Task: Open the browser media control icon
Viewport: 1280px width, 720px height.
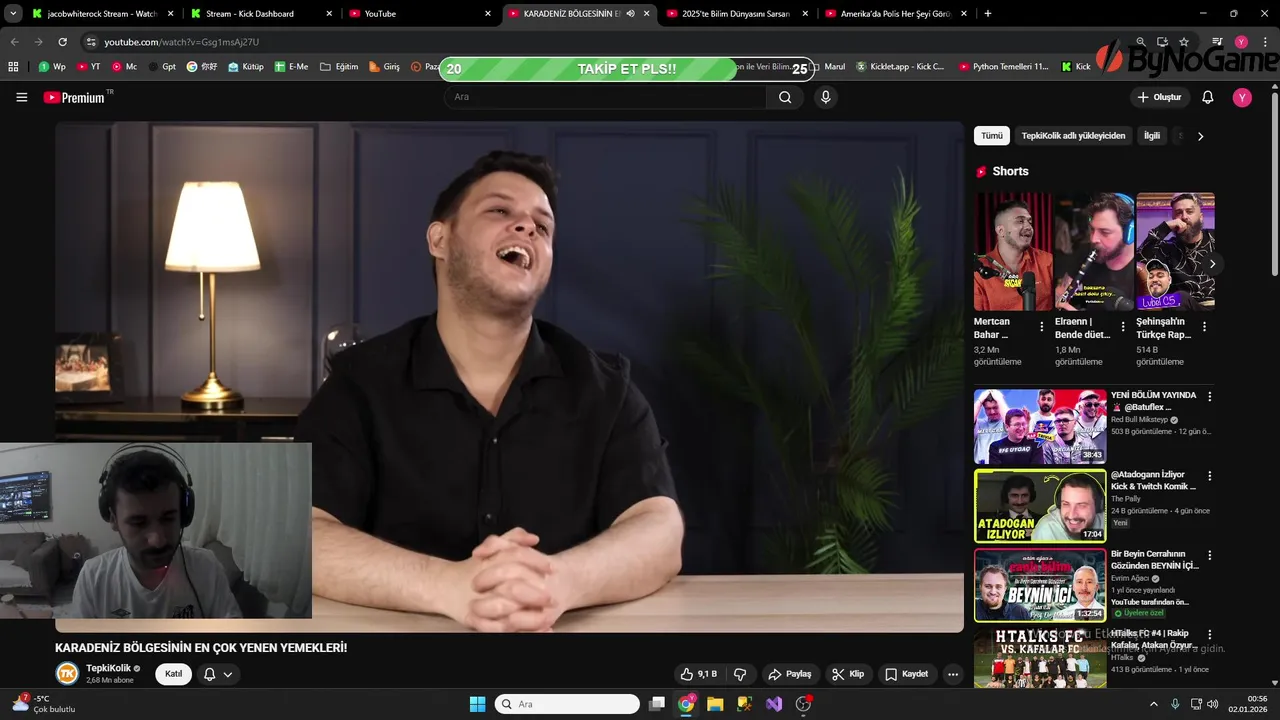Action: coord(1217,42)
